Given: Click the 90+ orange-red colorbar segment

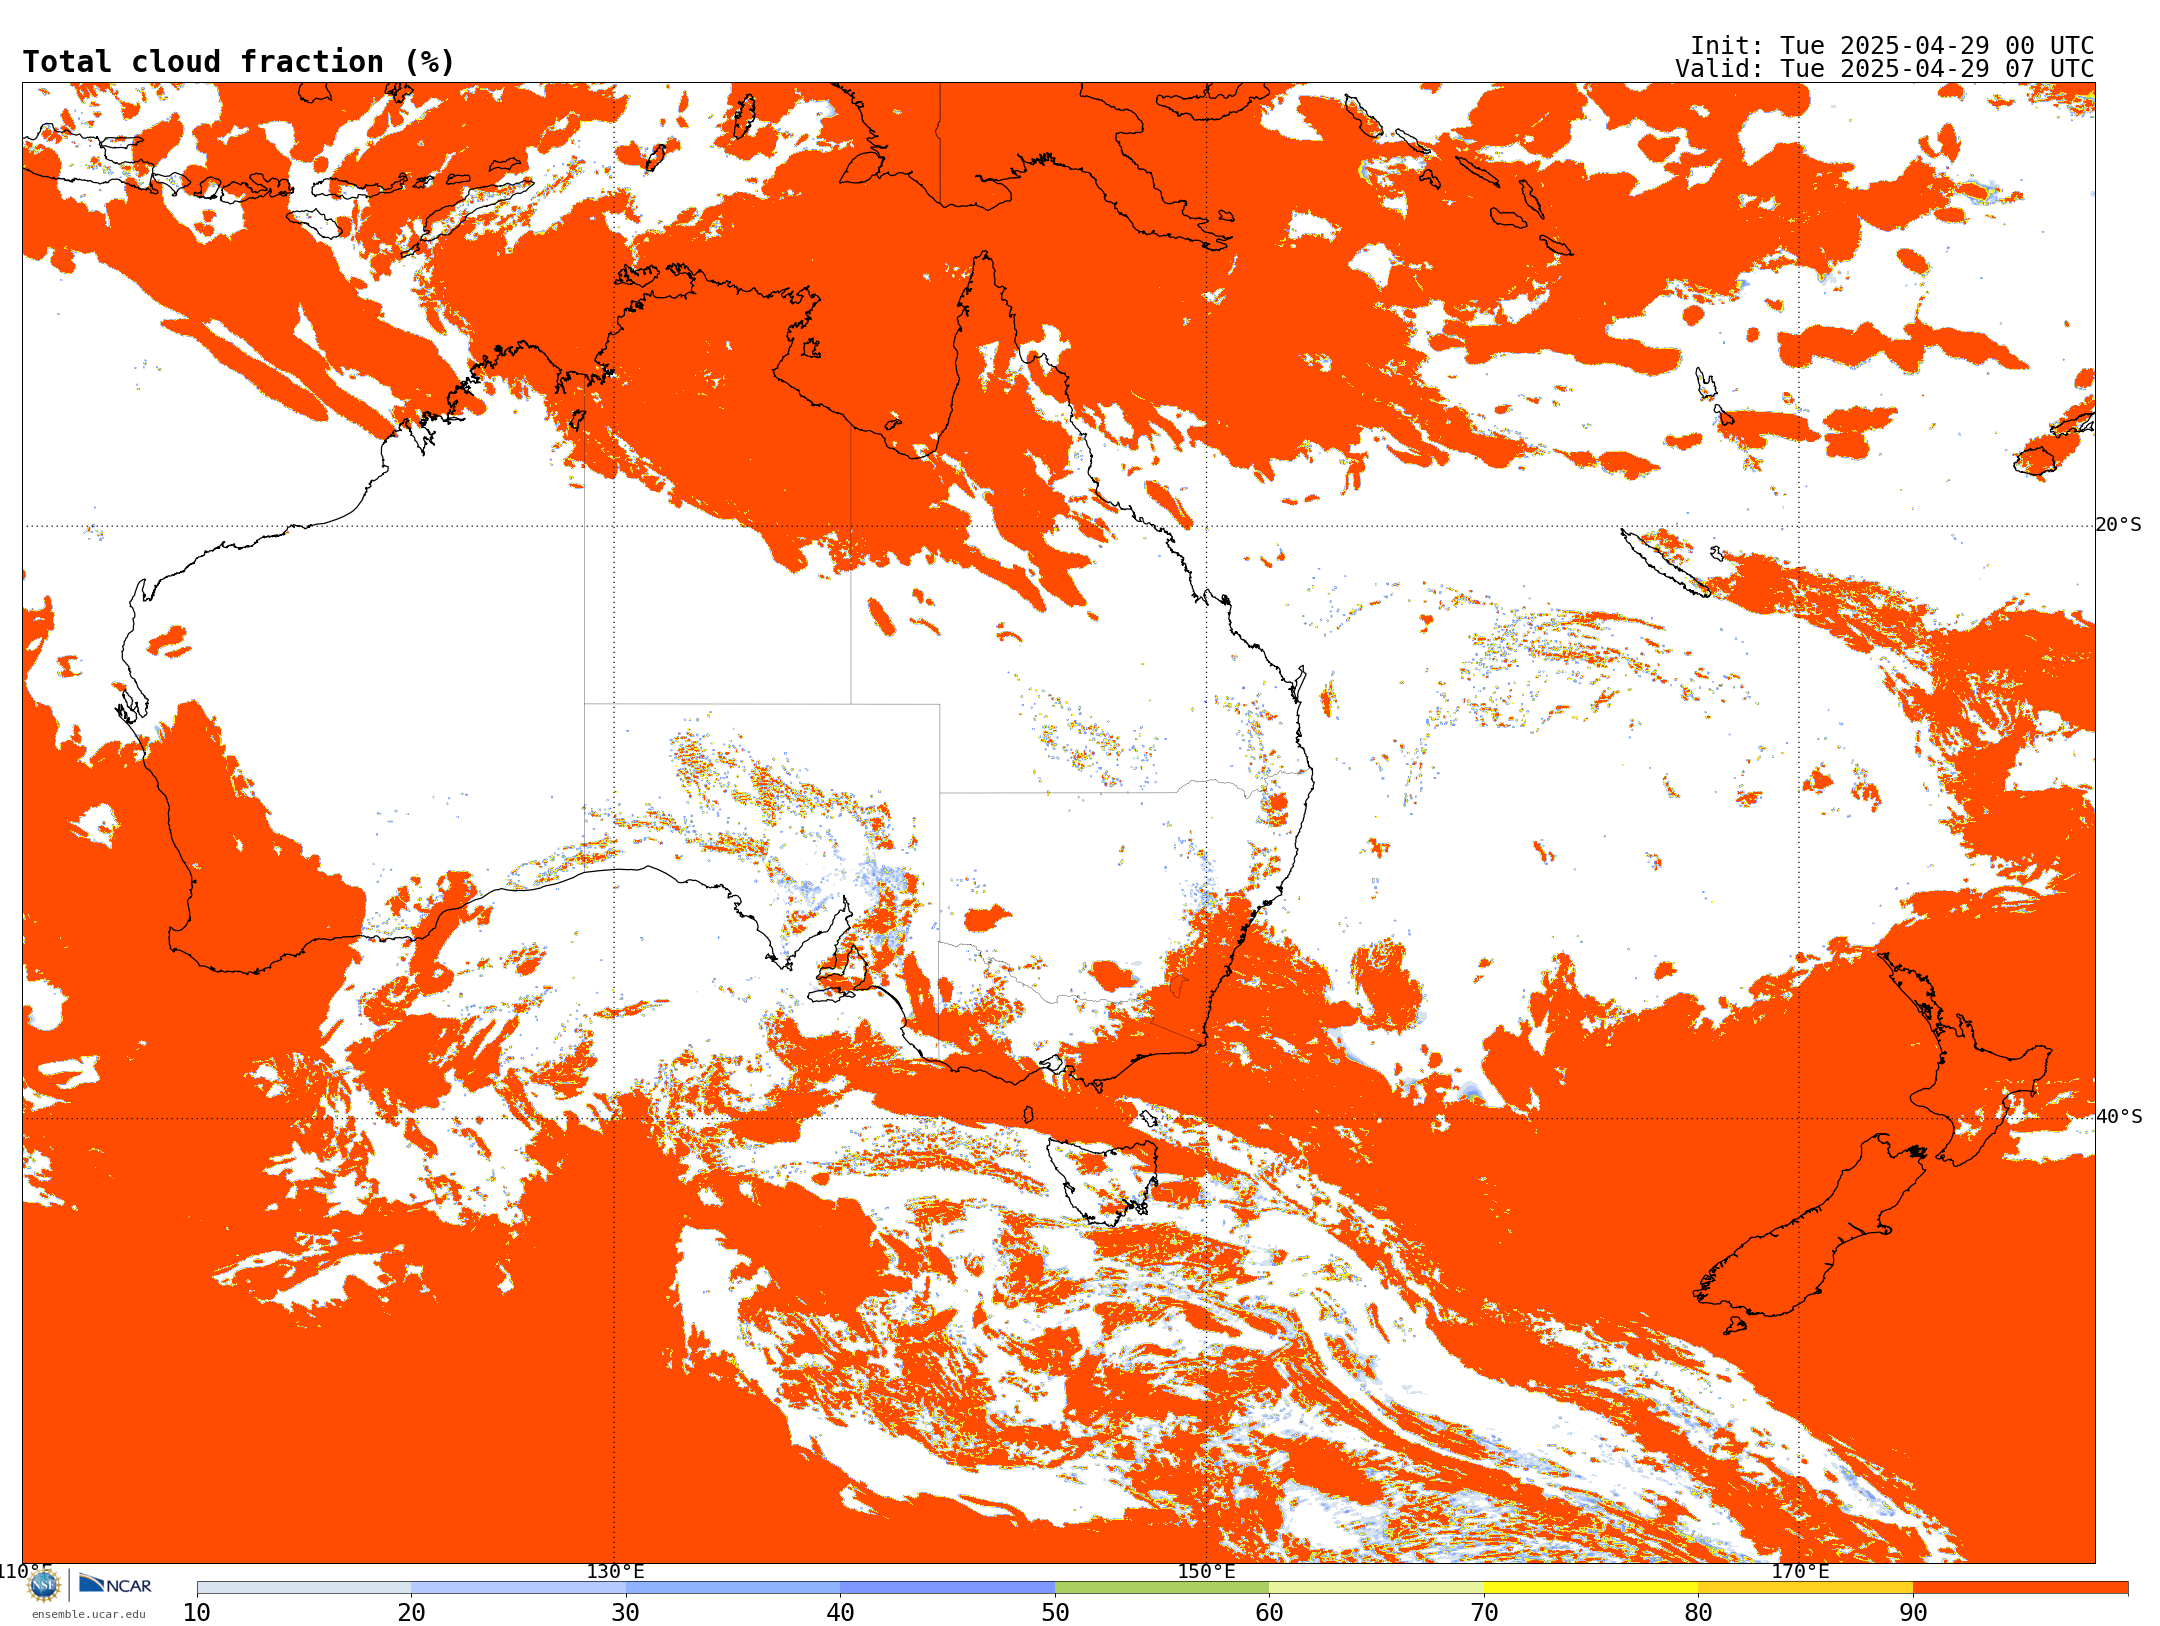Looking at the screenshot, I should point(2020,1588).
